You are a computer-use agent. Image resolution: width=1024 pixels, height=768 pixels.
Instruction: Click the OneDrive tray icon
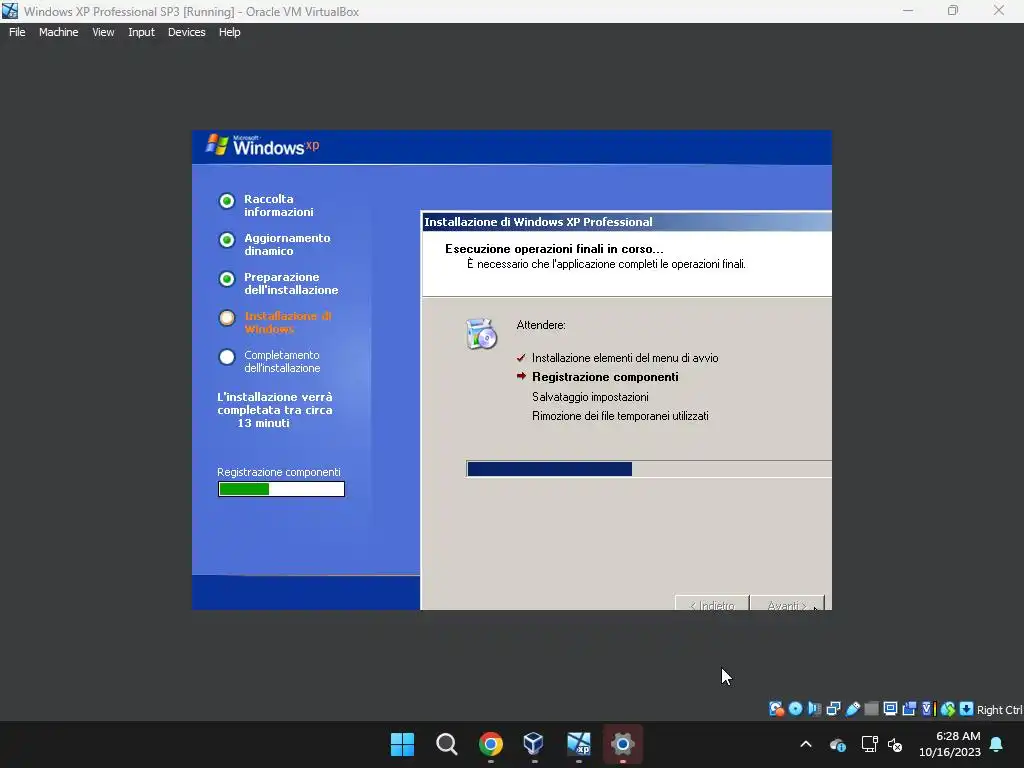pos(838,744)
